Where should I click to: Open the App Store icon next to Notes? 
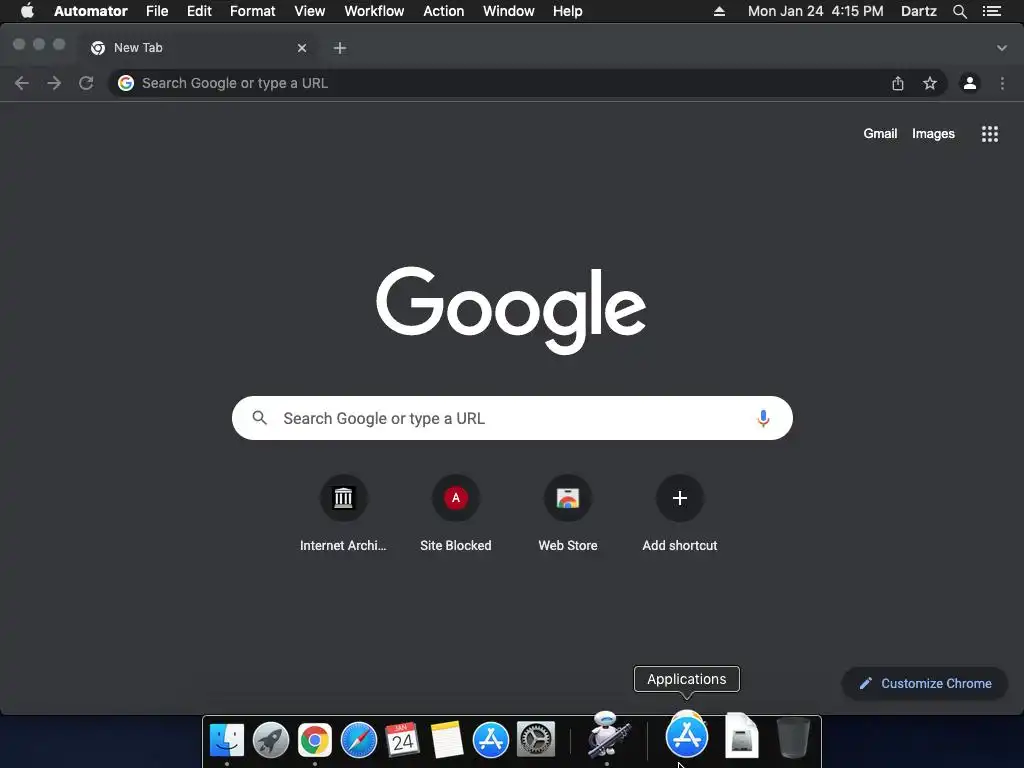click(x=490, y=740)
